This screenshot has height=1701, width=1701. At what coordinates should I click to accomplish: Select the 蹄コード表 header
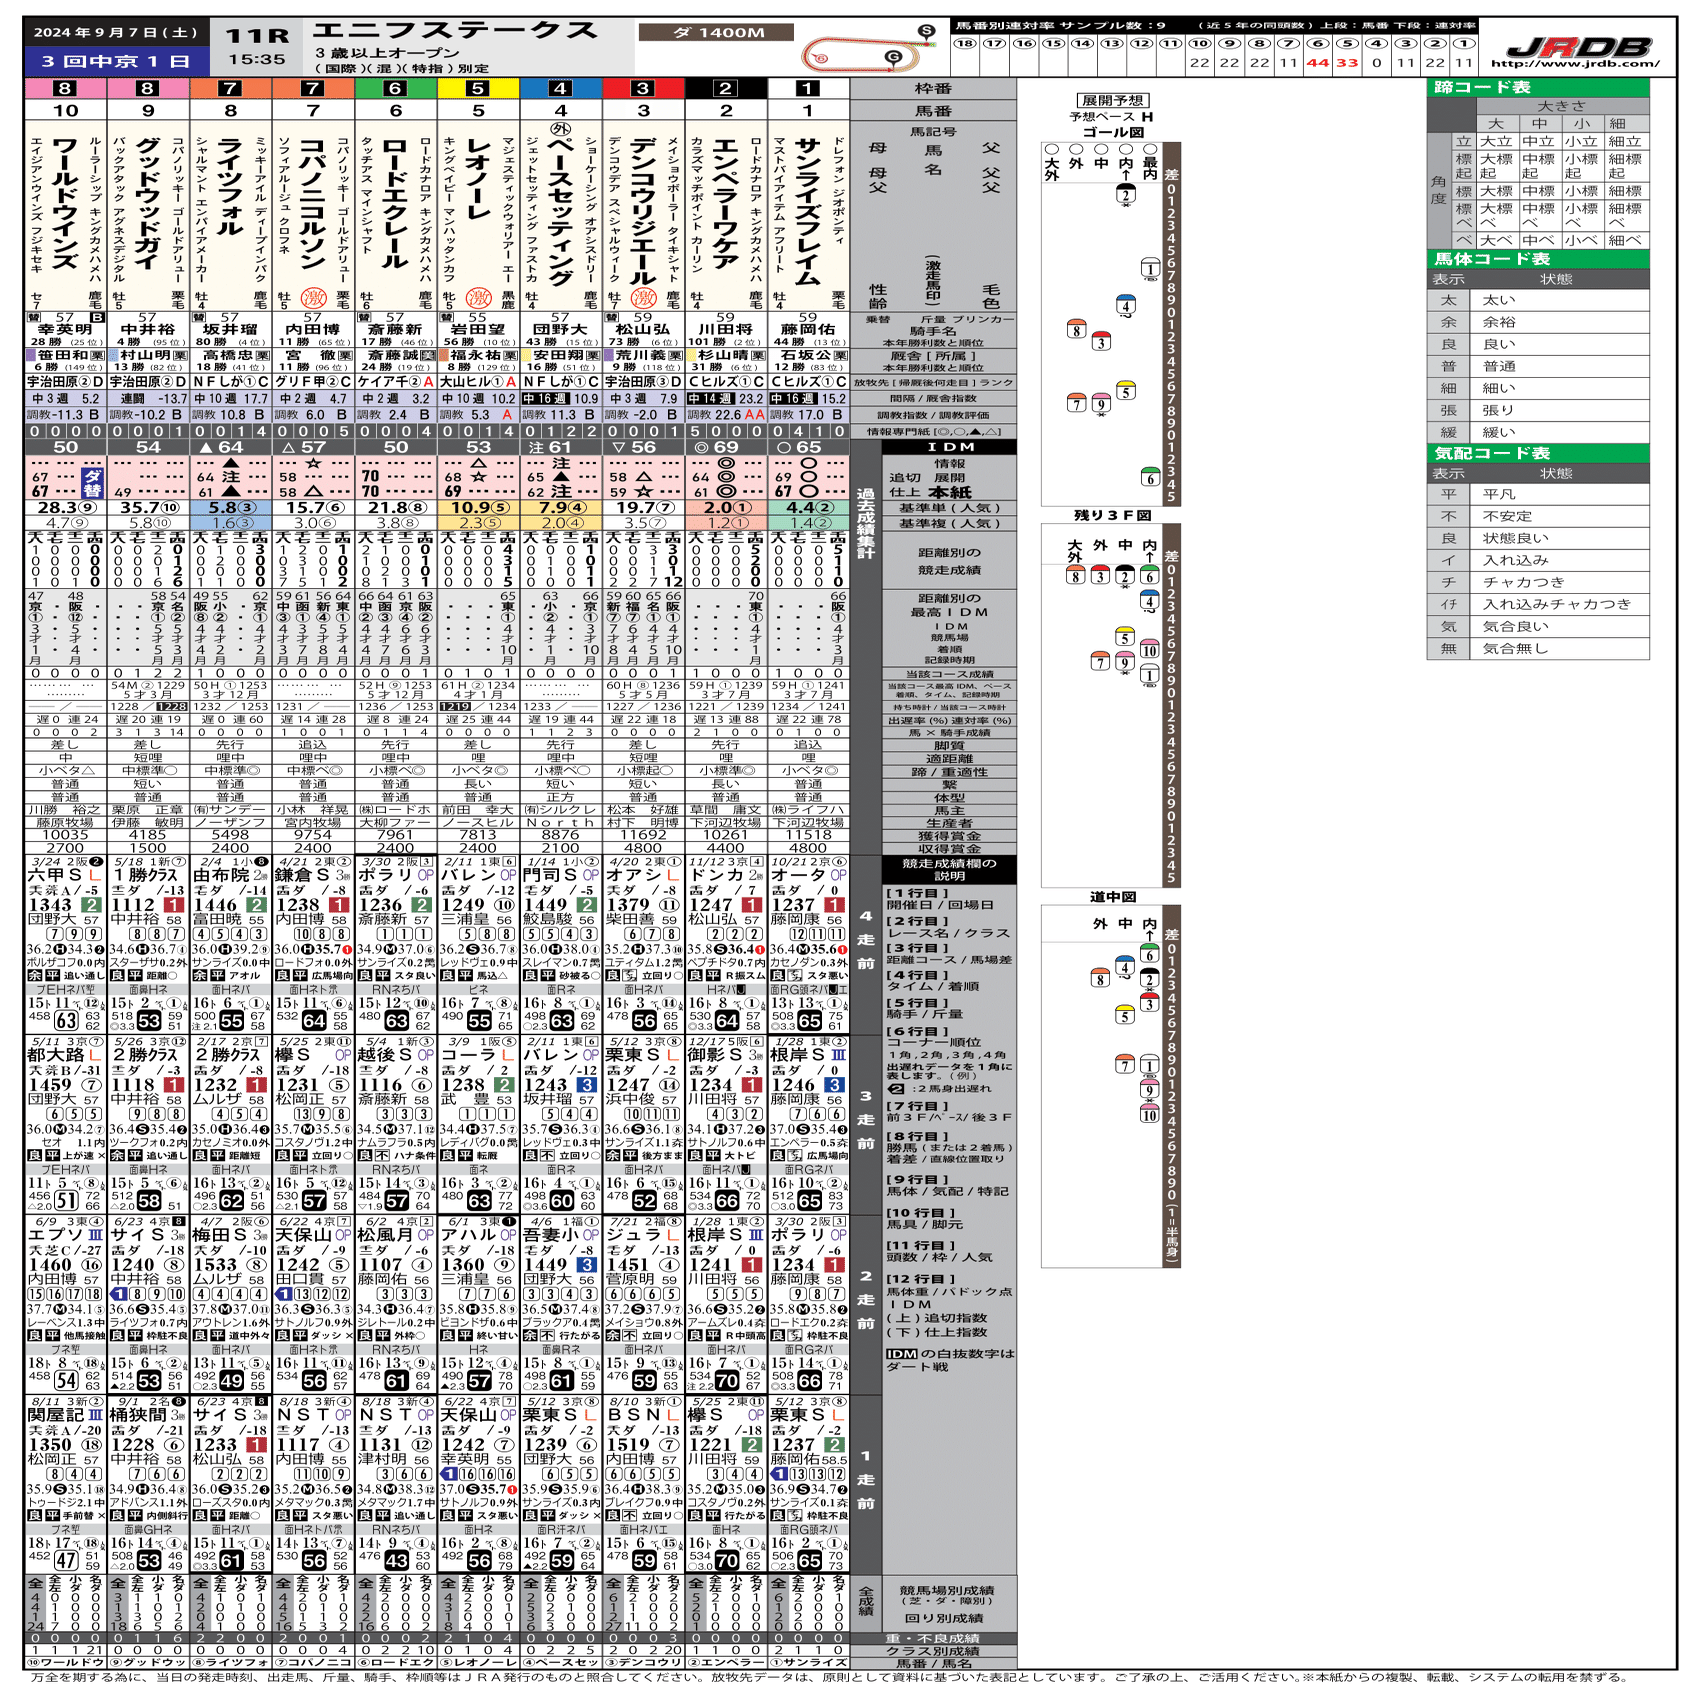click(x=1537, y=88)
